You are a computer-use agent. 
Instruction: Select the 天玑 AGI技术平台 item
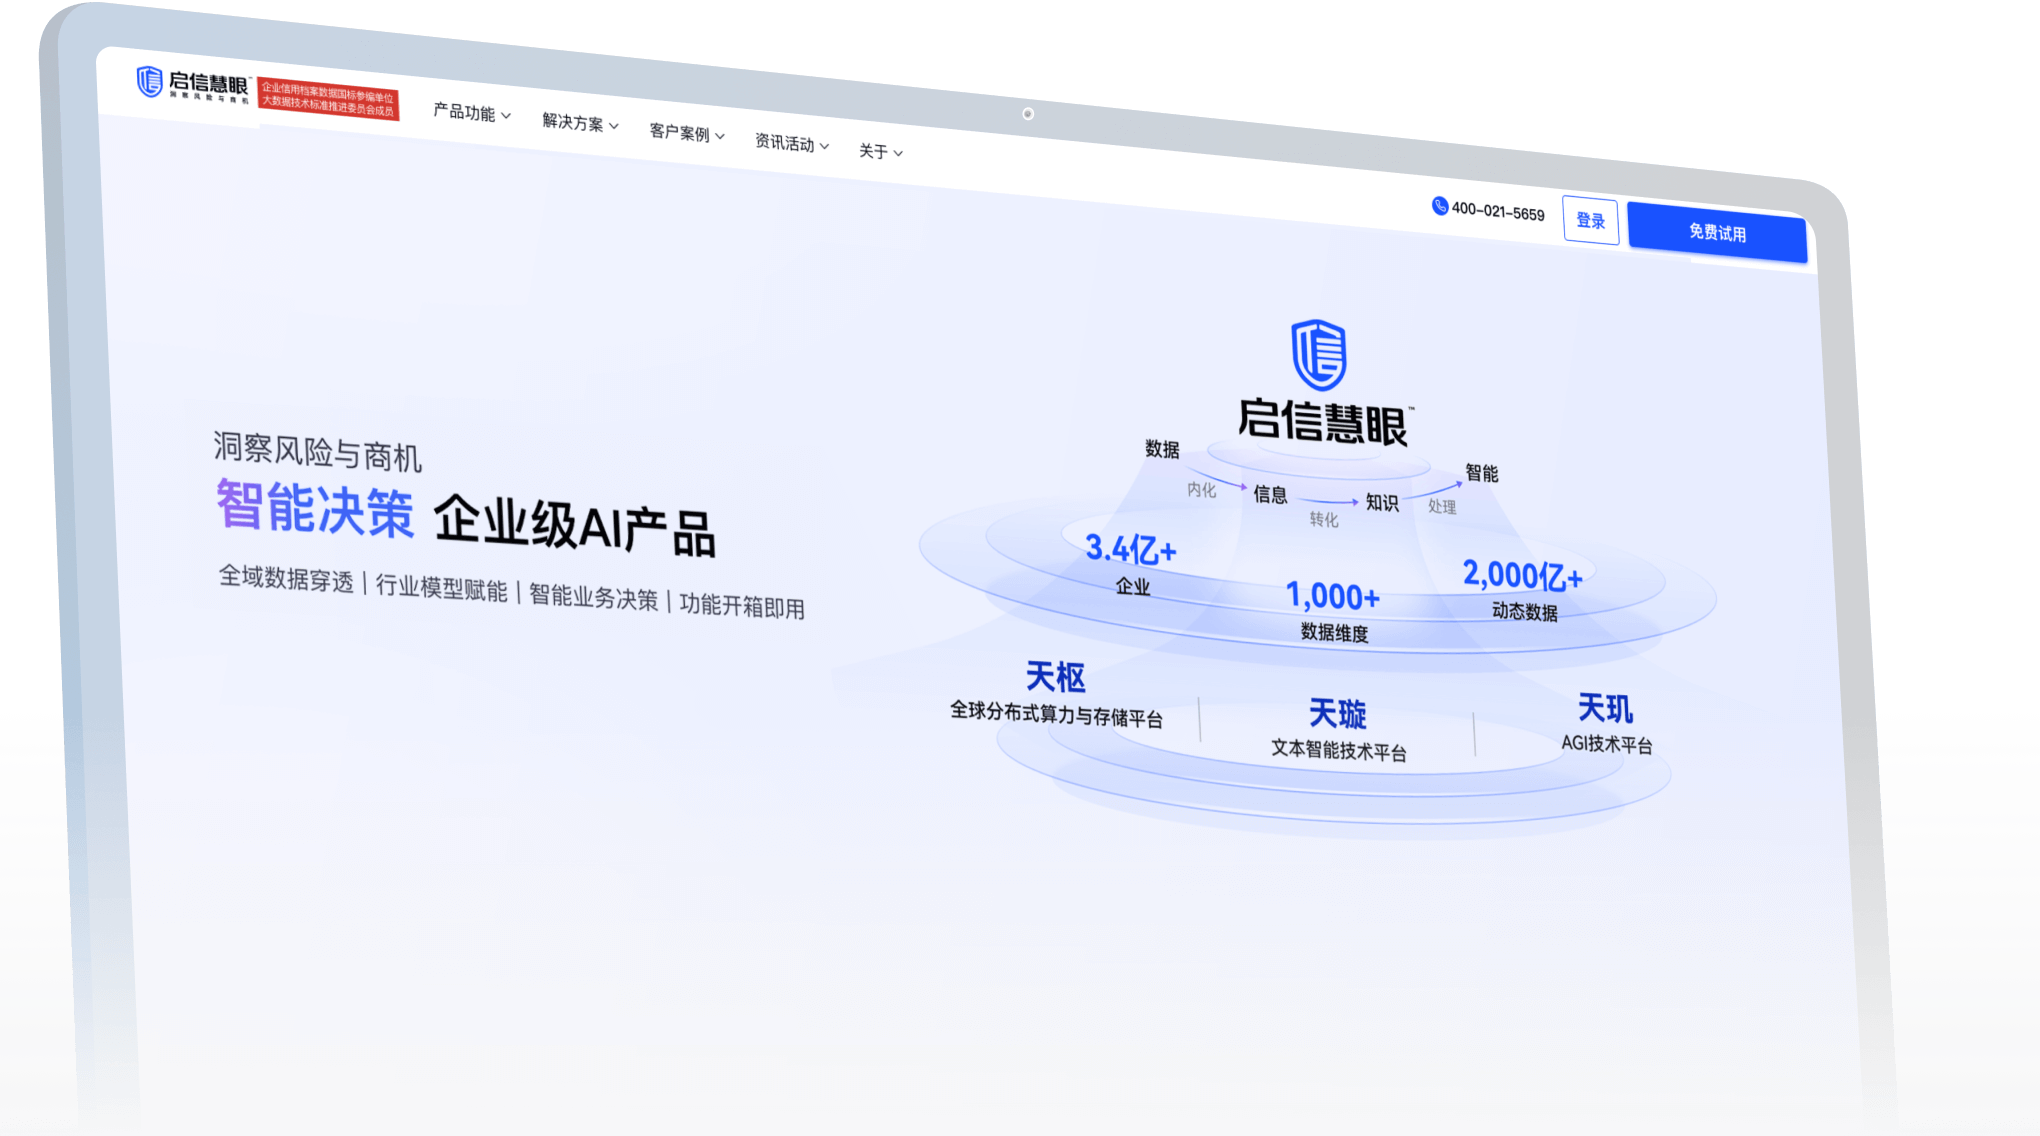(1606, 724)
